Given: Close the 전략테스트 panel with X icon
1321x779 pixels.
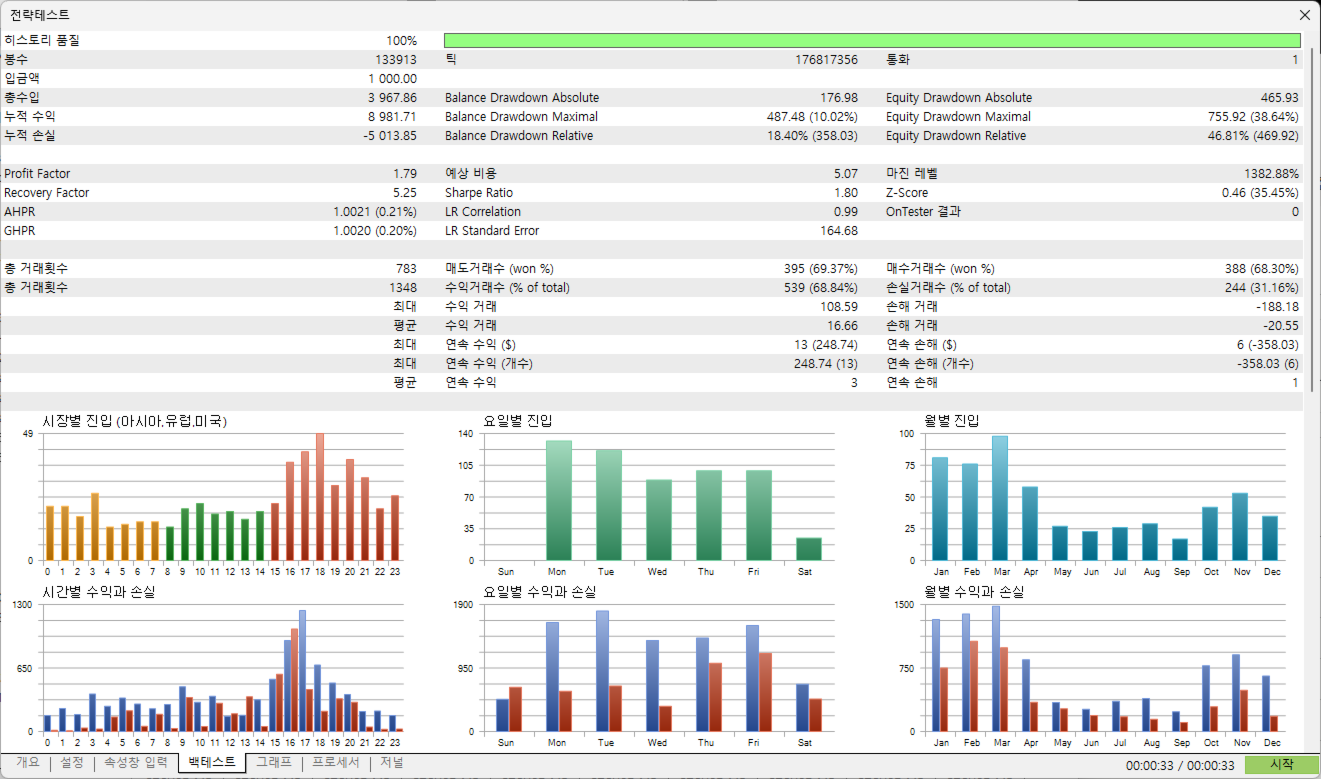Looking at the screenshot, I should tap(1305, 15).
